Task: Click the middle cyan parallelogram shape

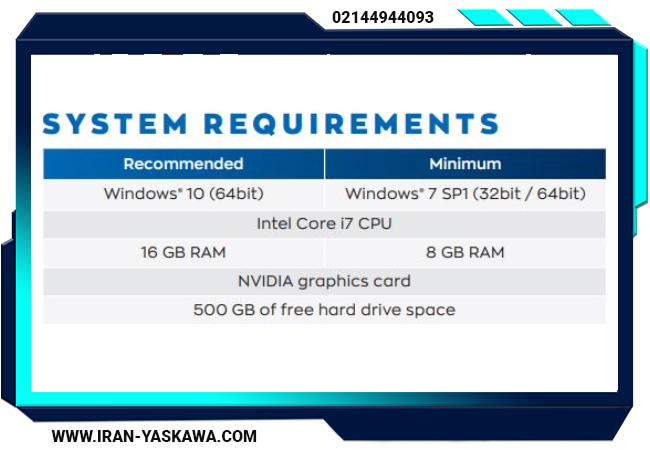Action: [x=534, y=17]
